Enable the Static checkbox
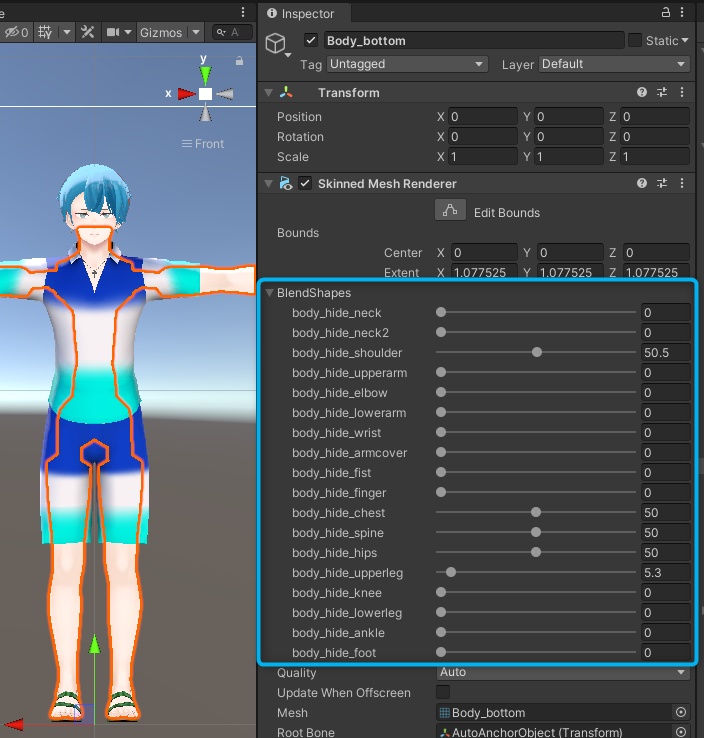704x738 pixels. [x=635, y=41]
